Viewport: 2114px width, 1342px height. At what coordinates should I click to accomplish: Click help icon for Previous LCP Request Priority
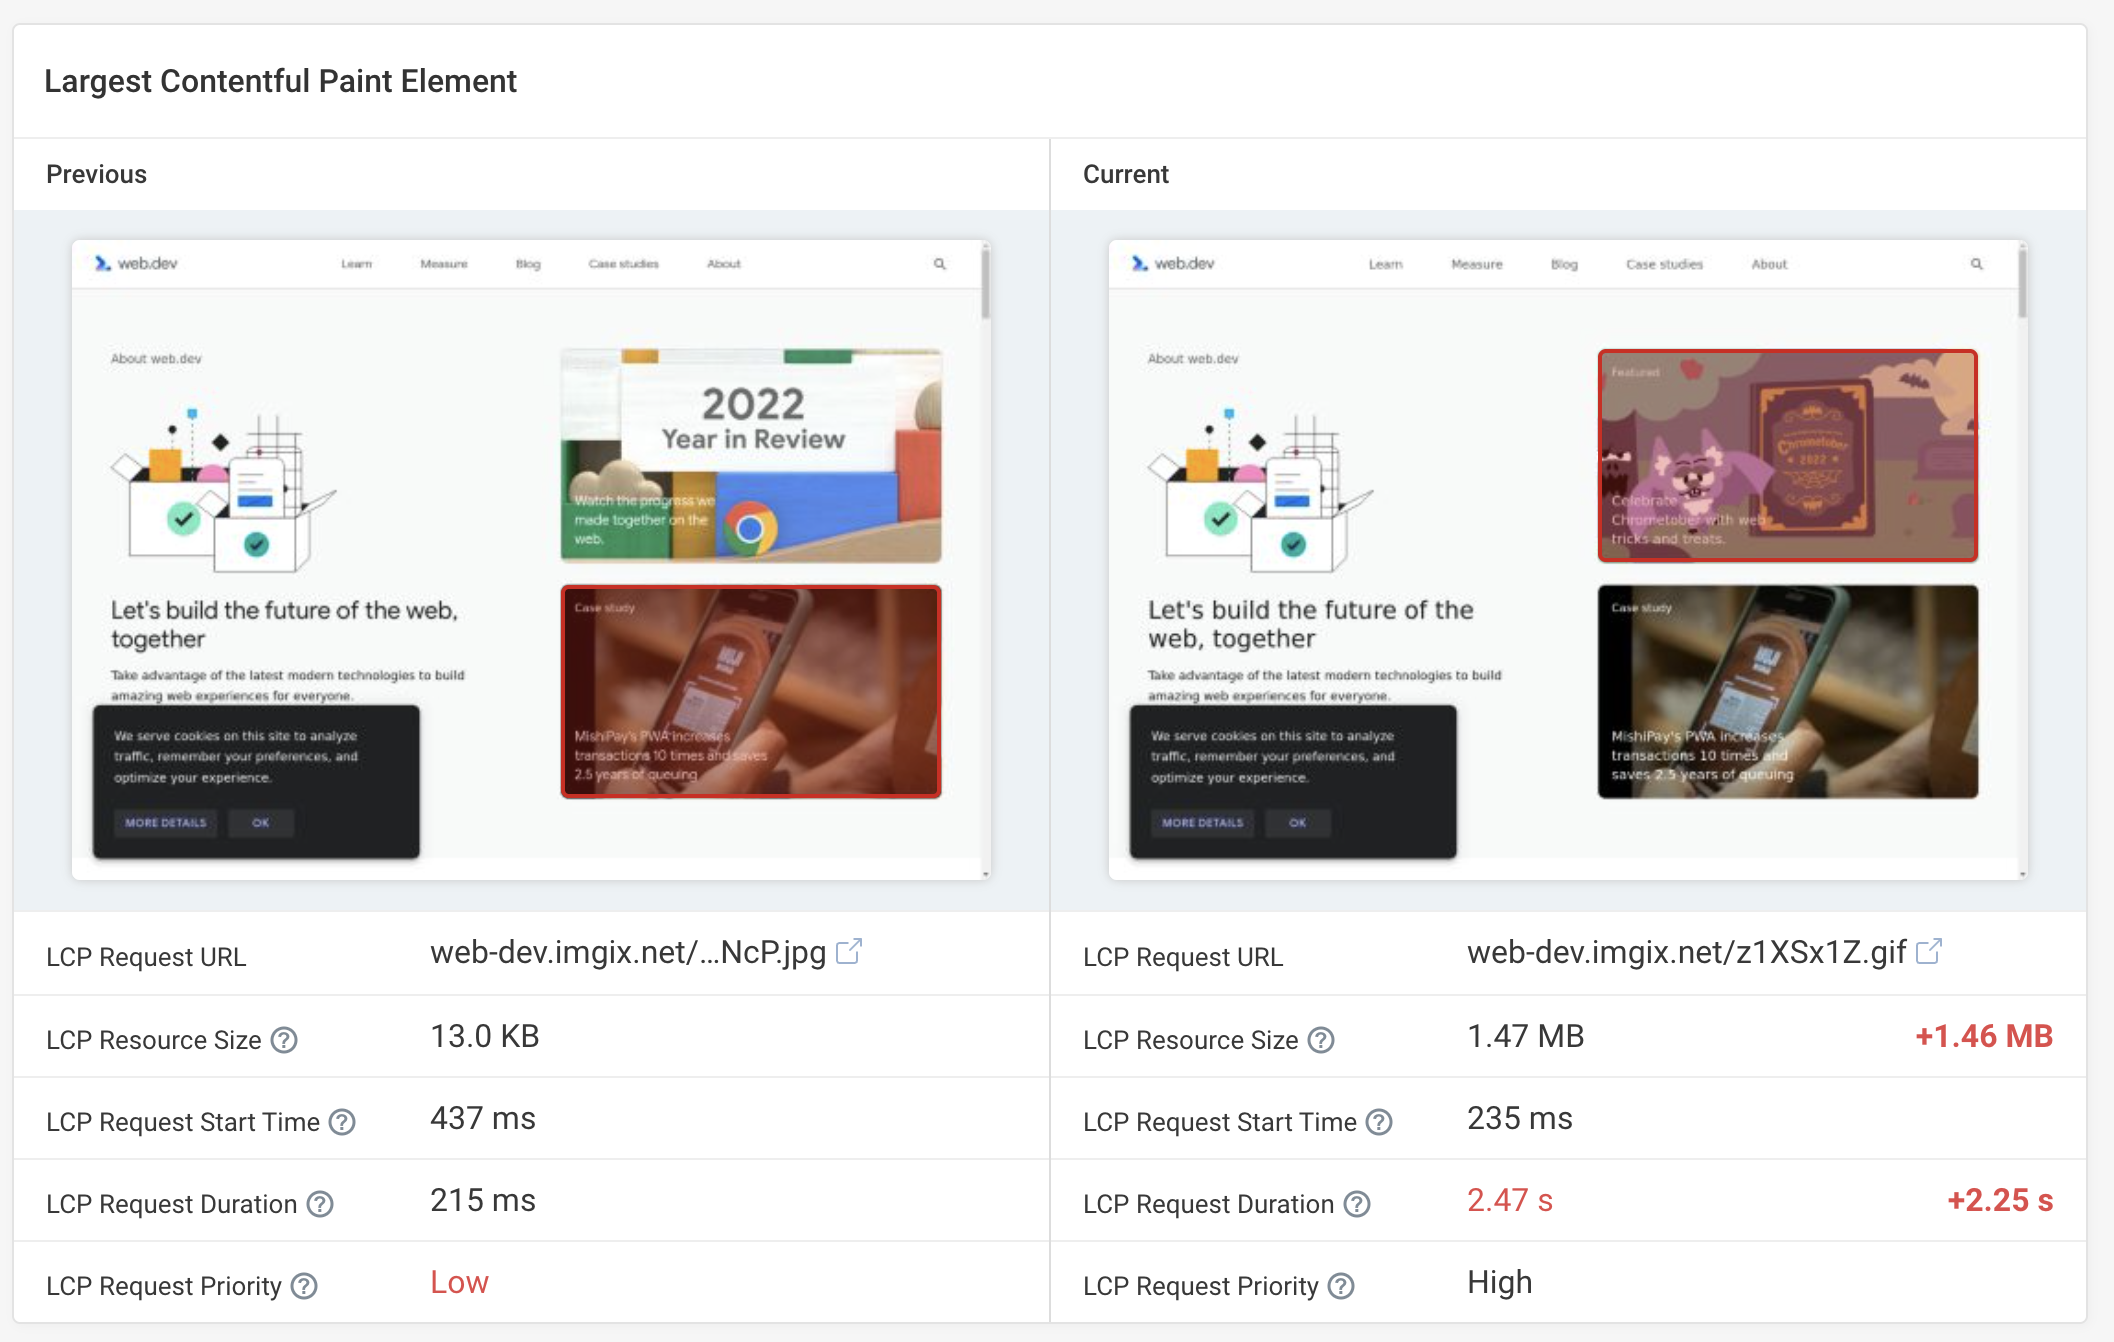click(x=304, y=1286)
